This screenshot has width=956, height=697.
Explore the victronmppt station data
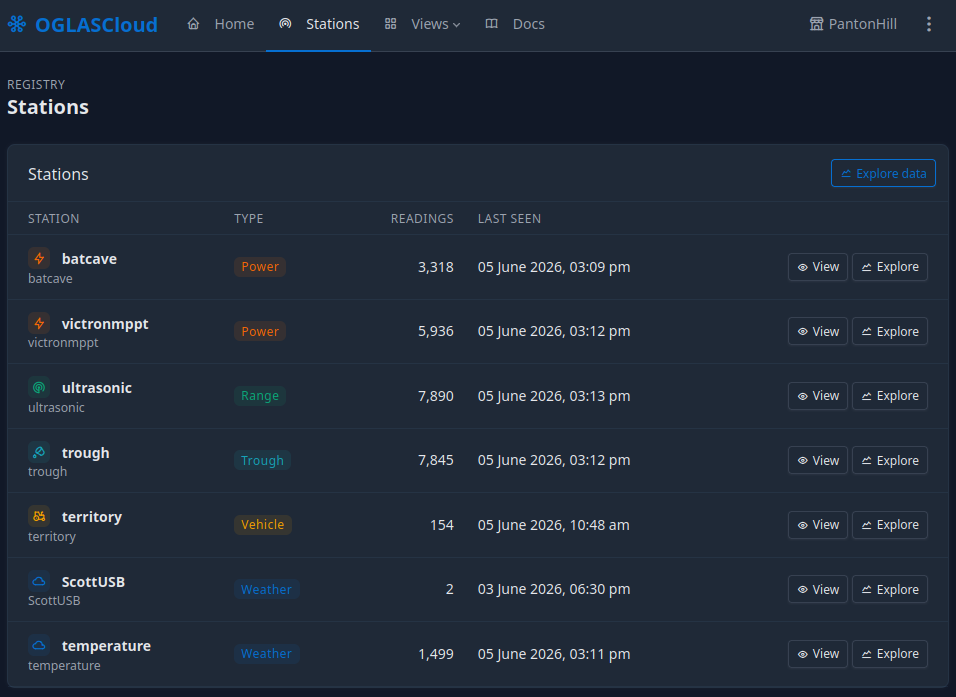click(890, 331)
